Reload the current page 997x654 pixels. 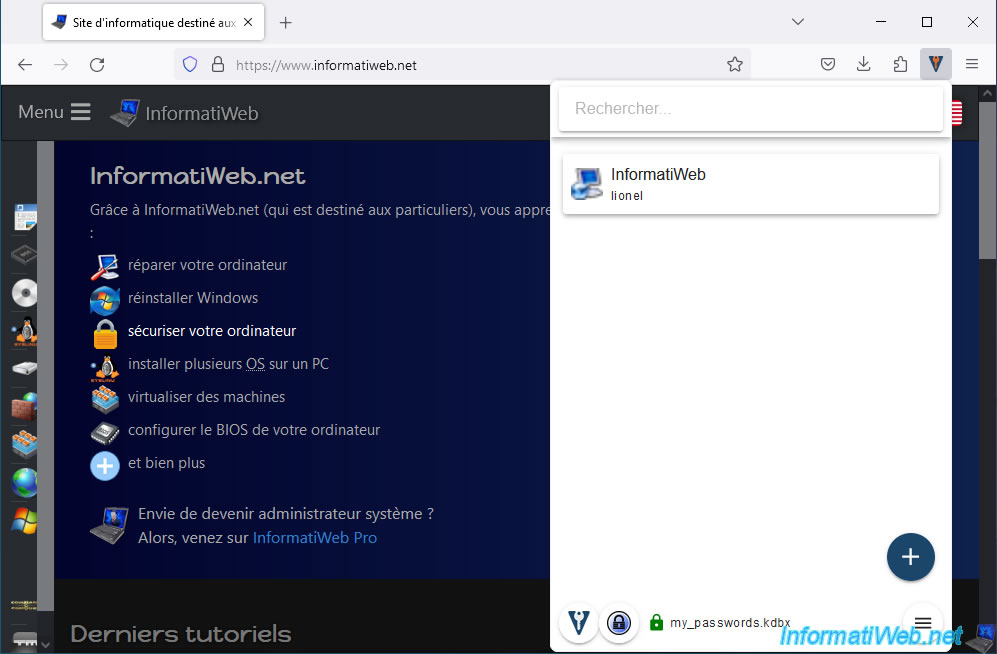[97, 64]
